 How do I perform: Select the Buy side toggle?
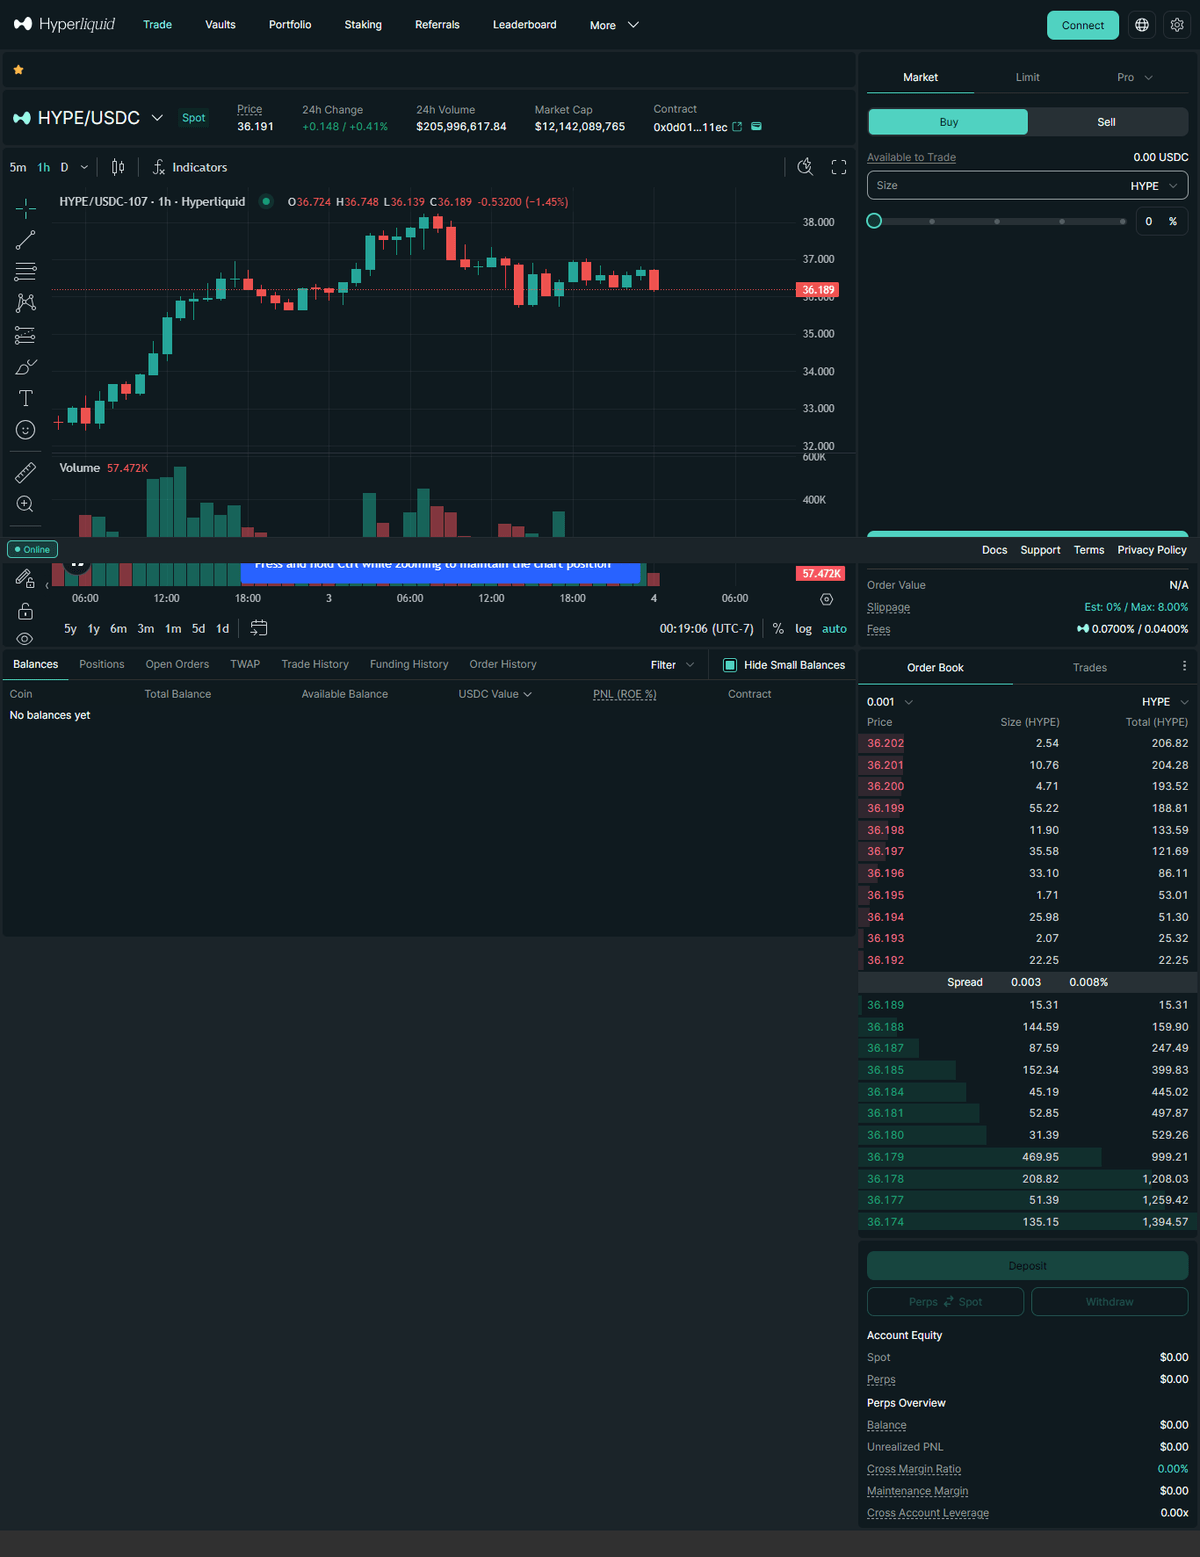point(948,122)
